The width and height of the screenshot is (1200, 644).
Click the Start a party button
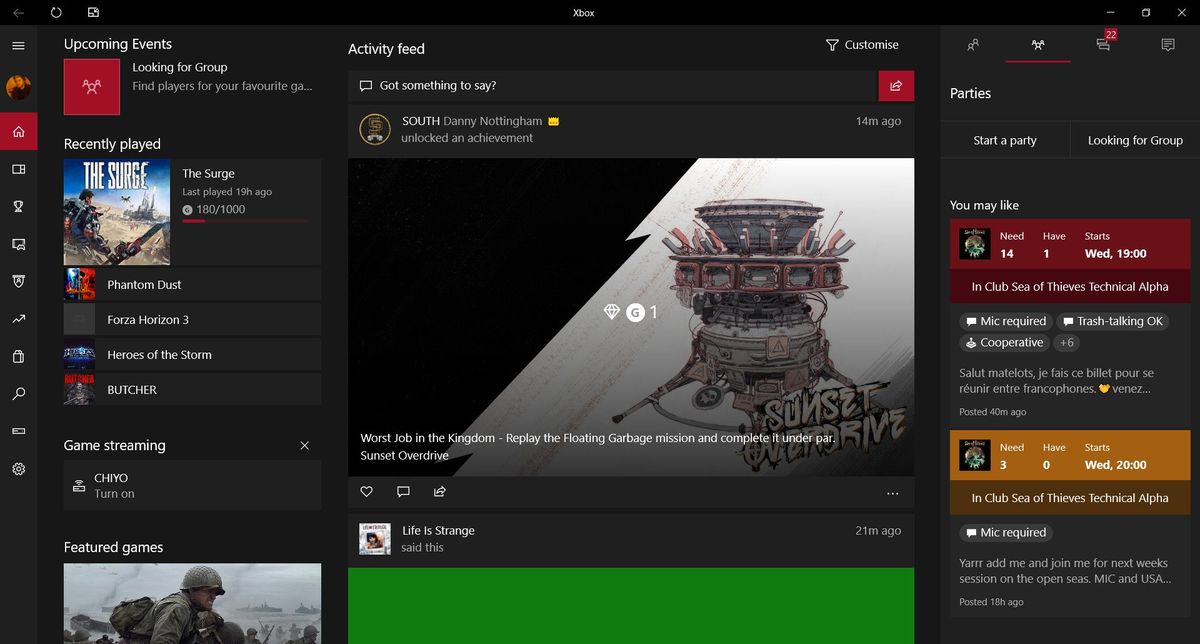1004,140
